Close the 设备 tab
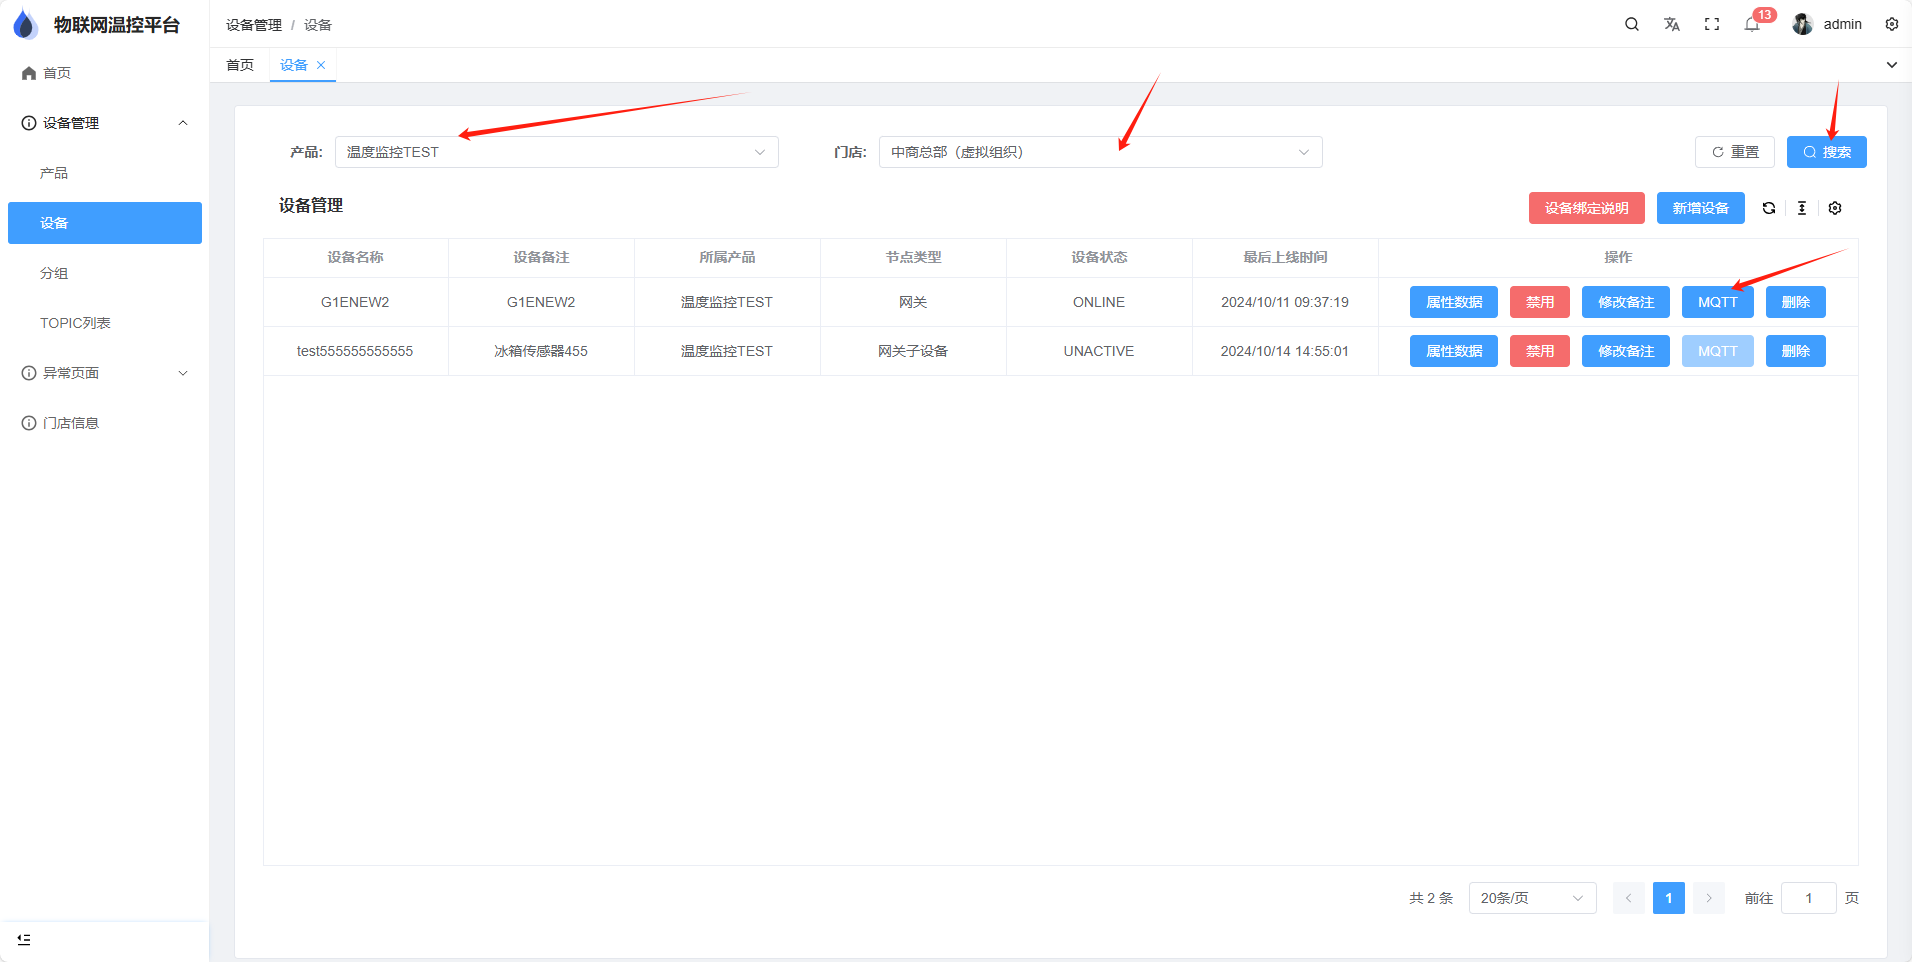The image size is (1912, 962). [x=321, y=65]
